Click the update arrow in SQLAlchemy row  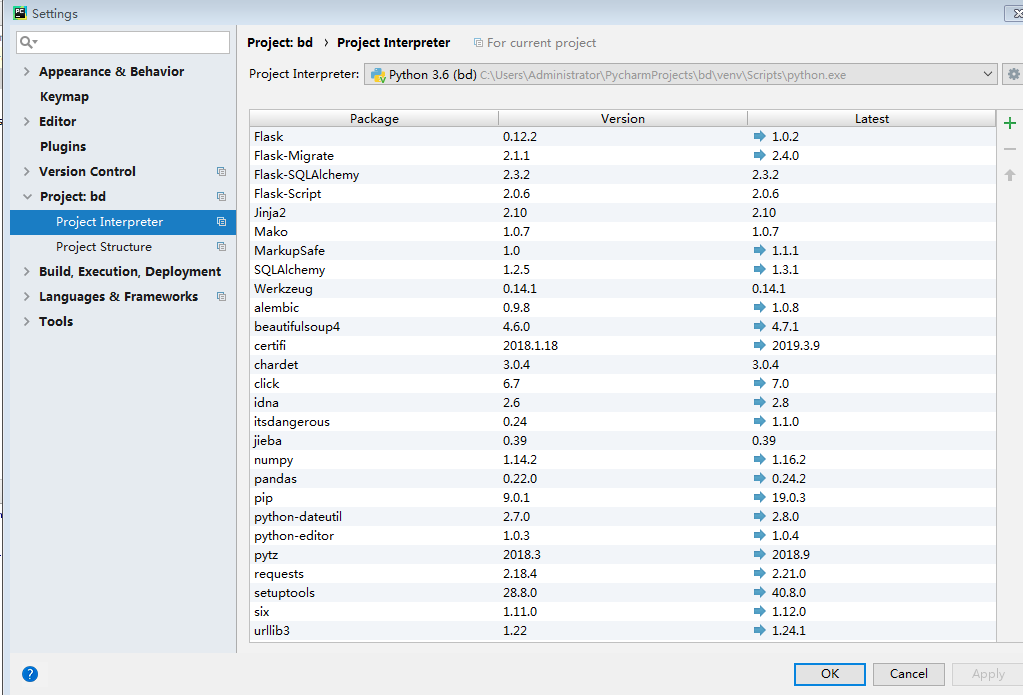click(759, 269)
